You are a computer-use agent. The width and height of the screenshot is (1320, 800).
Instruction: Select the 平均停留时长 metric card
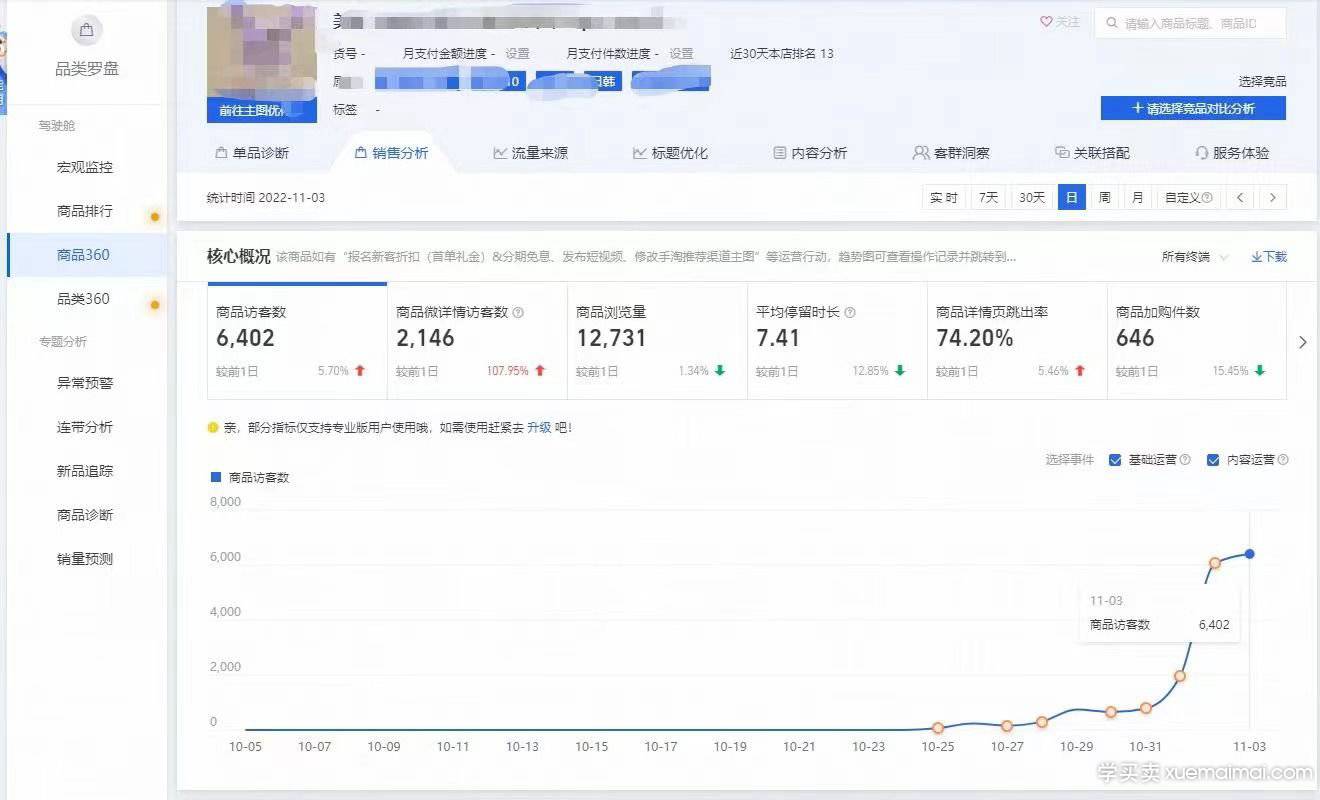(x=837, y=341)
